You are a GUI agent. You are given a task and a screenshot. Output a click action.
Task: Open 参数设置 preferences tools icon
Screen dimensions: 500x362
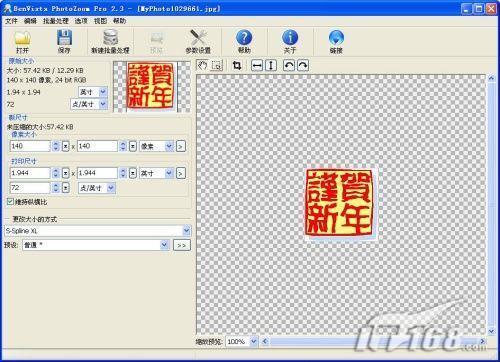(198, 42)
